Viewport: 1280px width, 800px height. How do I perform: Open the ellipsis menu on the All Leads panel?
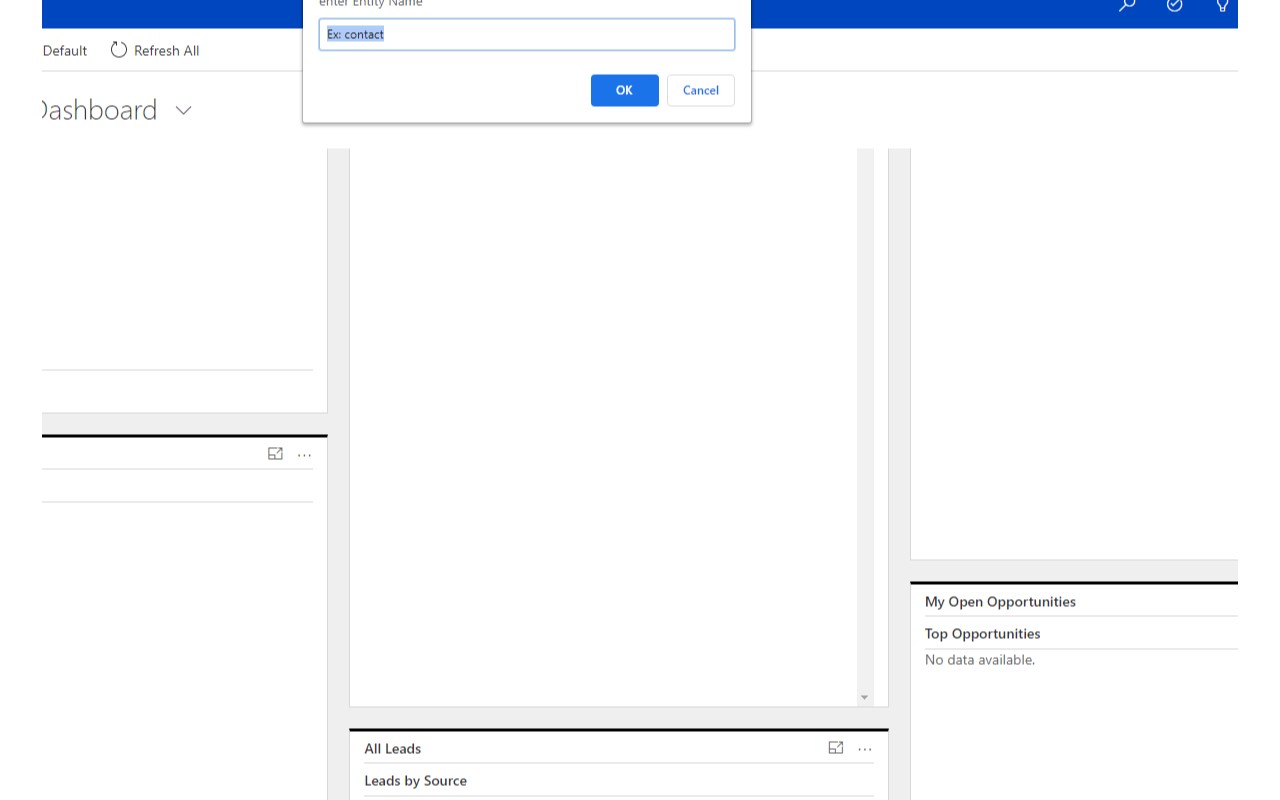[x=864, y=748]
